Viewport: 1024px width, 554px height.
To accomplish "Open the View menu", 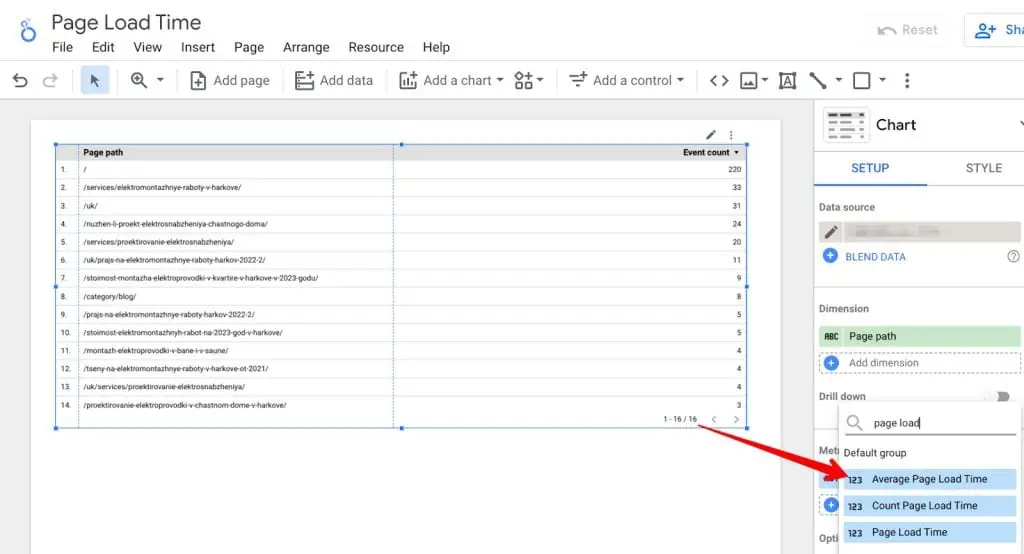I will (148, 47).
